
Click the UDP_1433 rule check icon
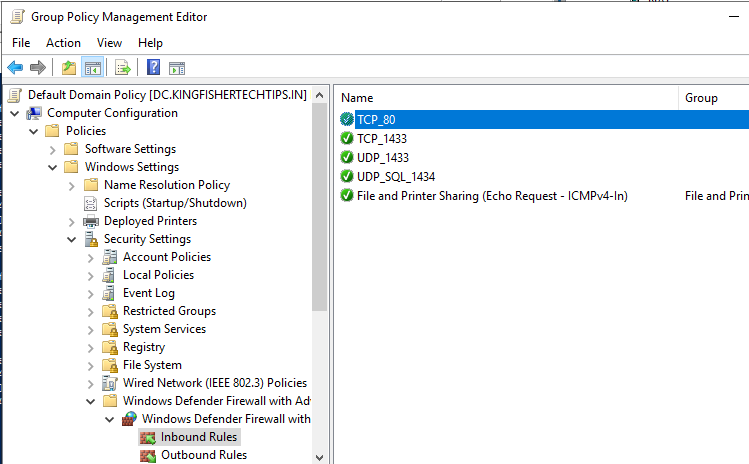point(347,157)
